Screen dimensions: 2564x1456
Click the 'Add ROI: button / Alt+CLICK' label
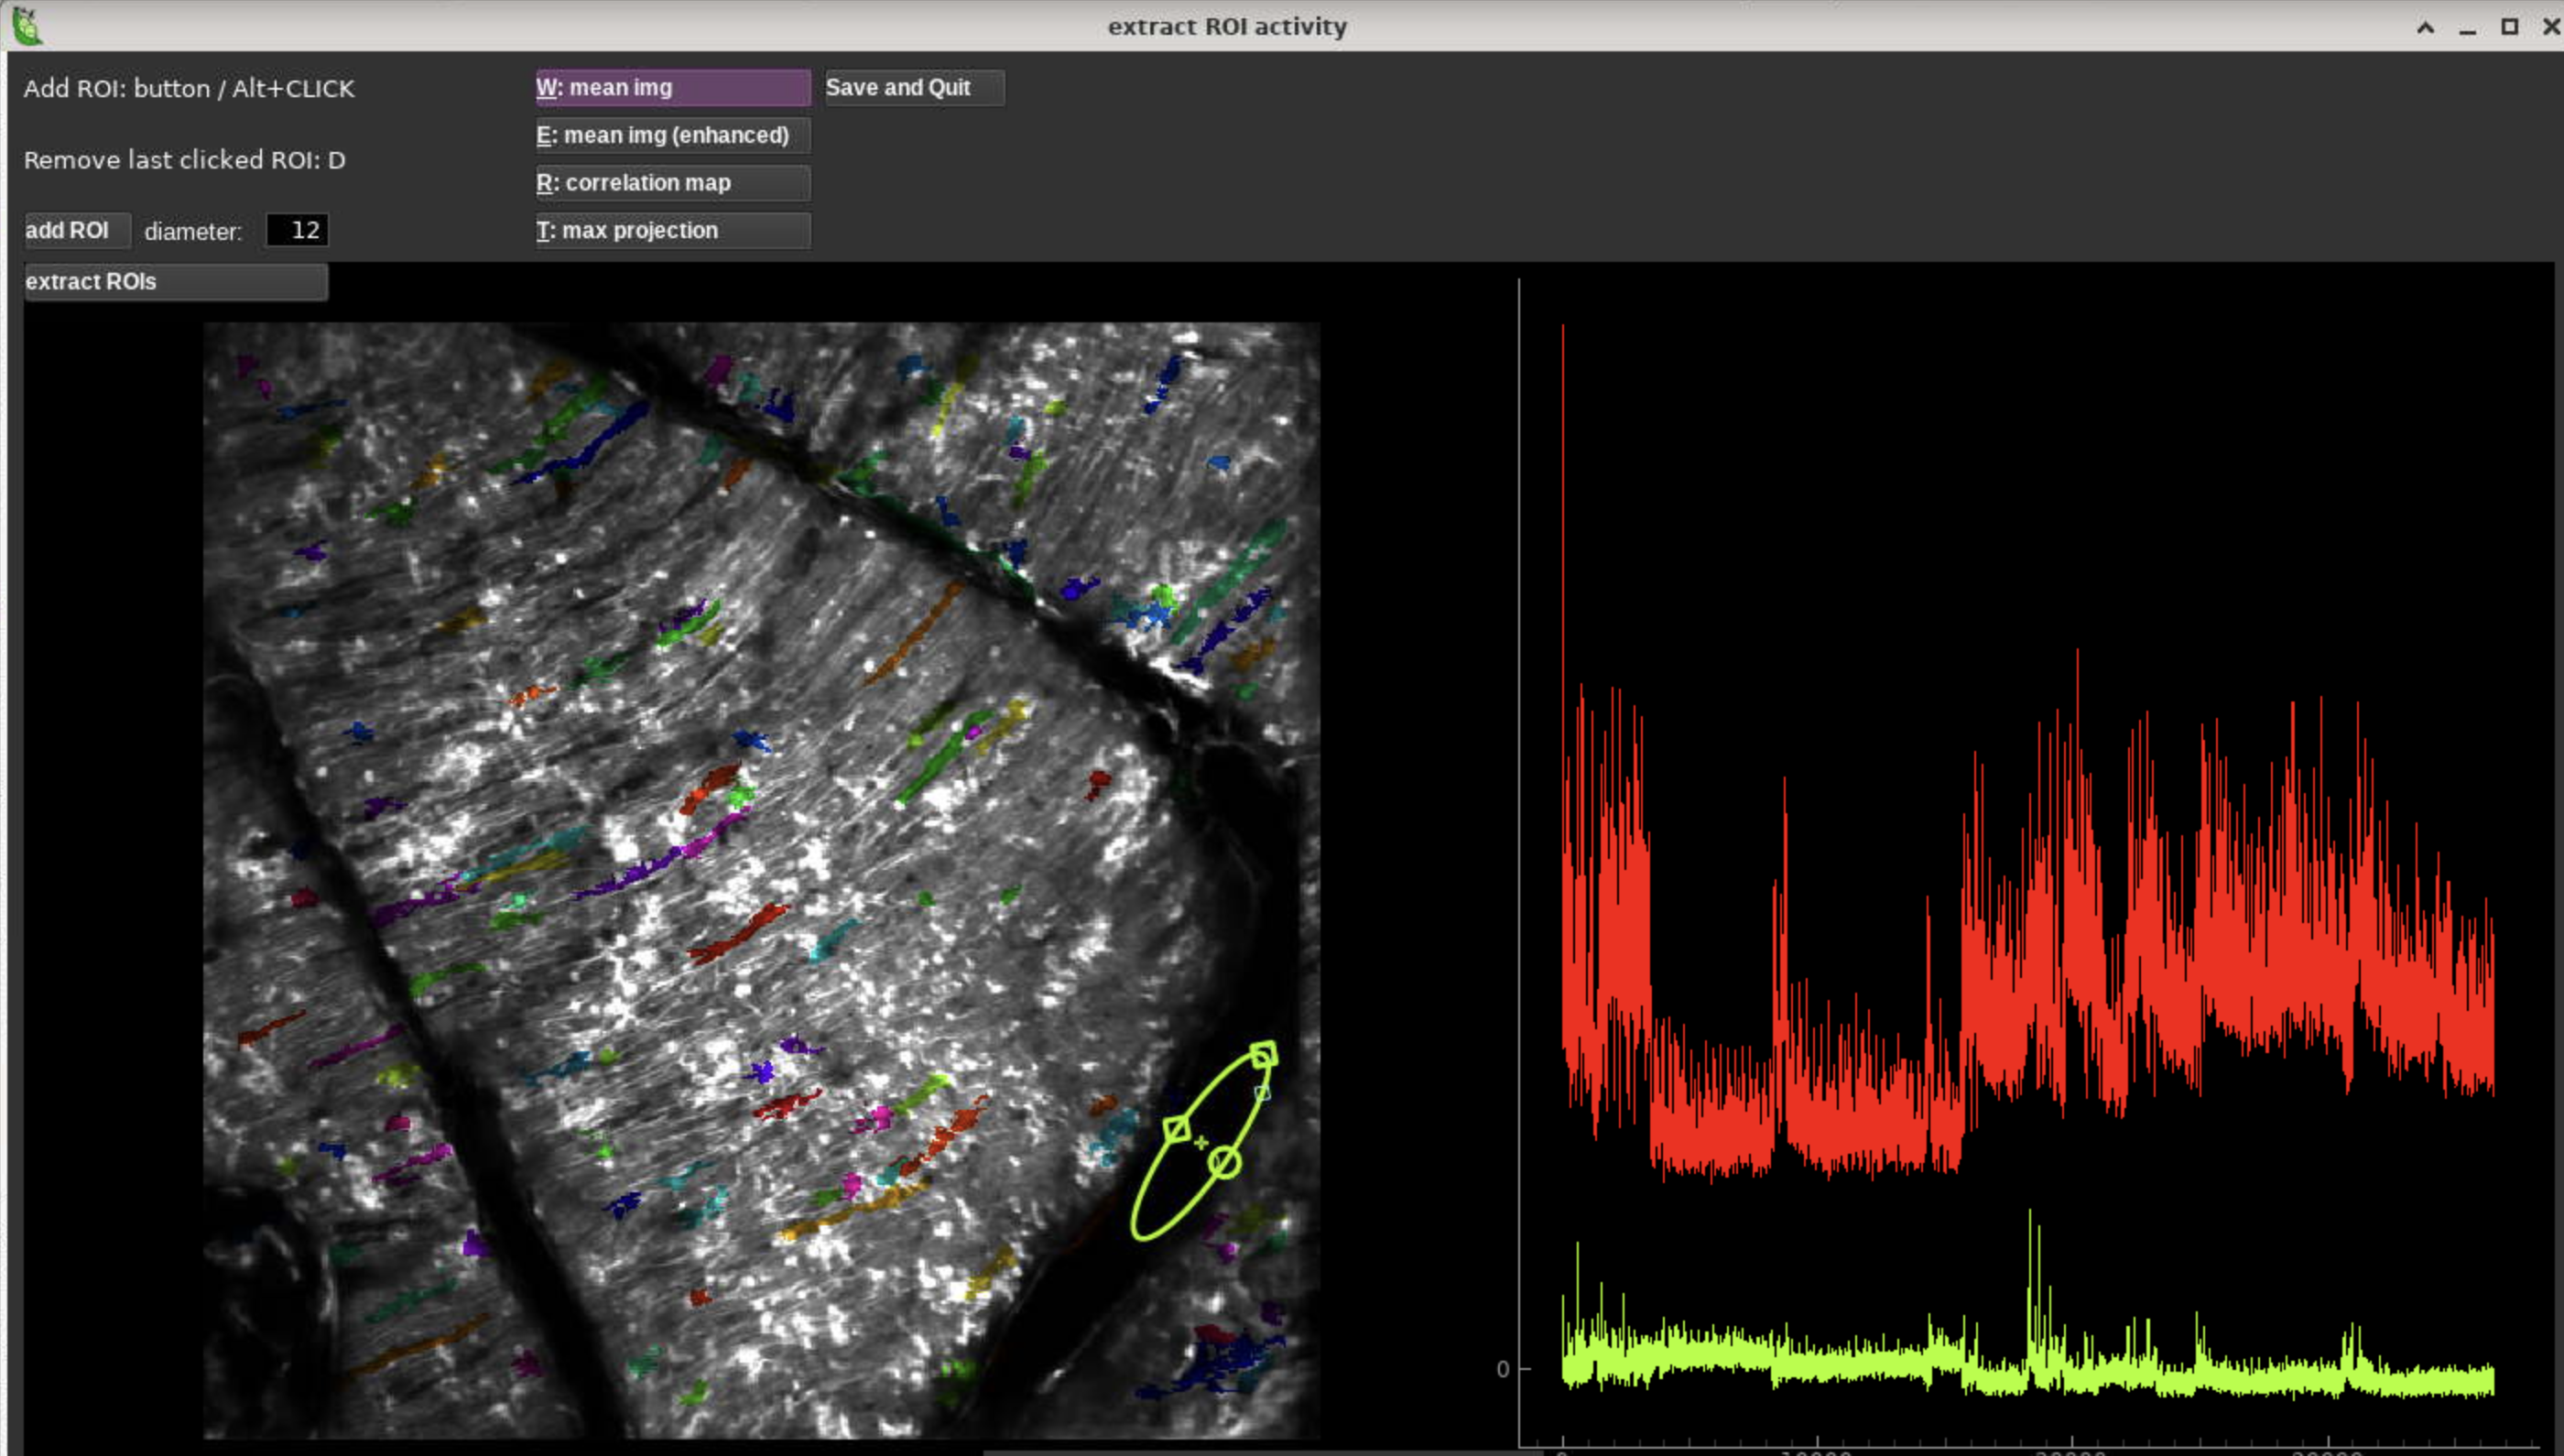[x=189, y=89]
